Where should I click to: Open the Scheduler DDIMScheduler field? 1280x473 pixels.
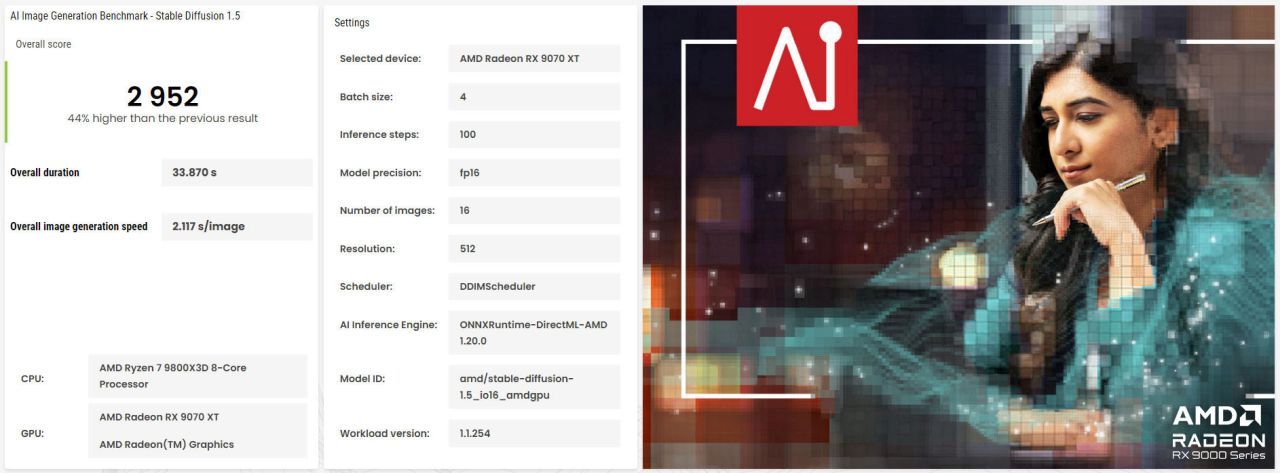click(x=533, y=287)
